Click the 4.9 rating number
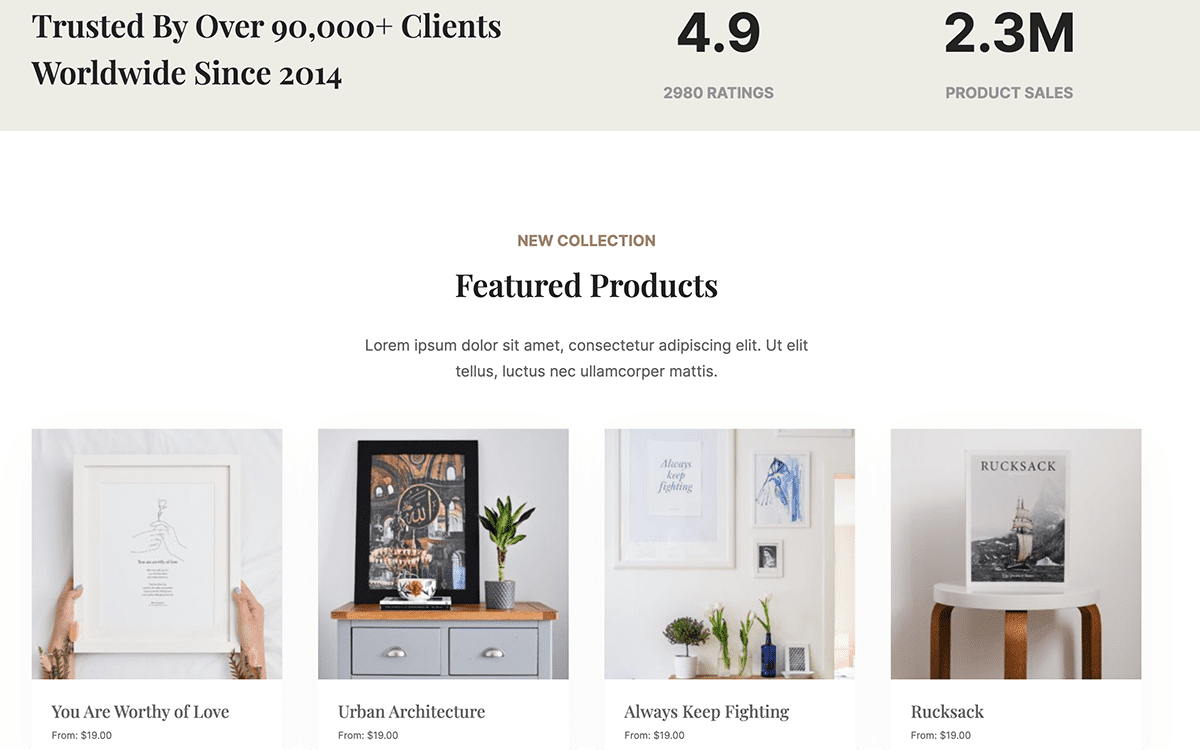1200x750 pixels. pos(719,33)
